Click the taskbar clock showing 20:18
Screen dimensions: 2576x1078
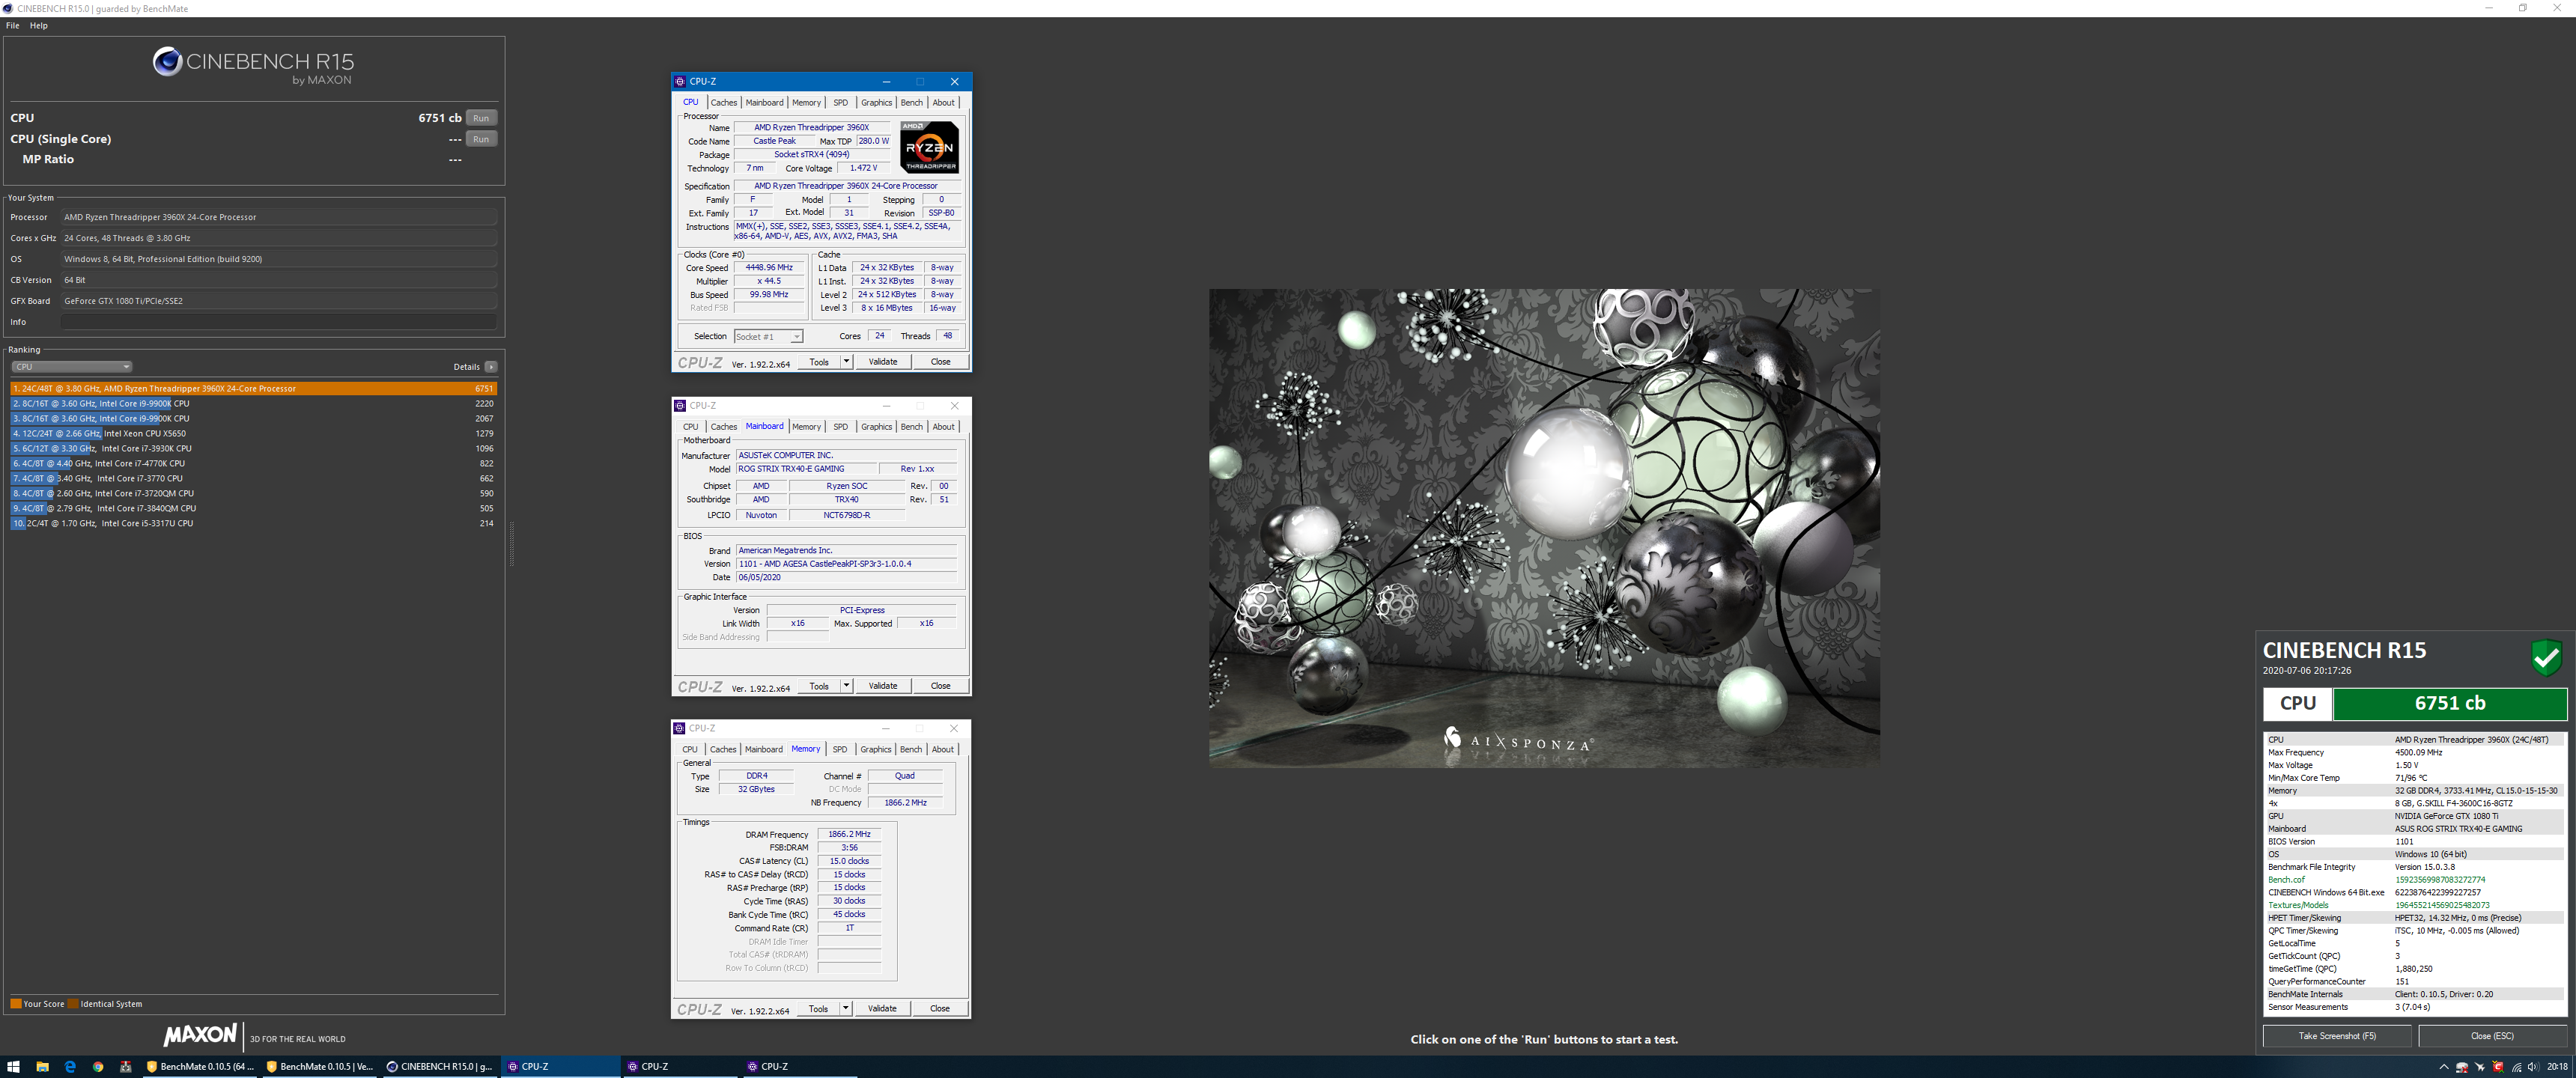(2557, 1067)
